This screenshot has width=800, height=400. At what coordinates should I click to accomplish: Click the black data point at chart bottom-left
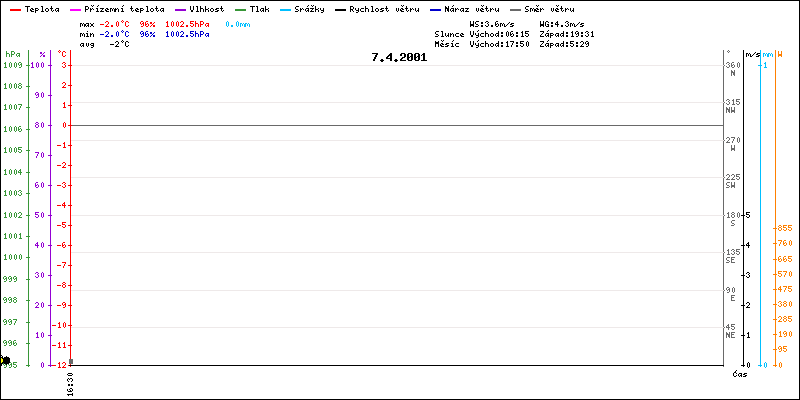point(5,360)
